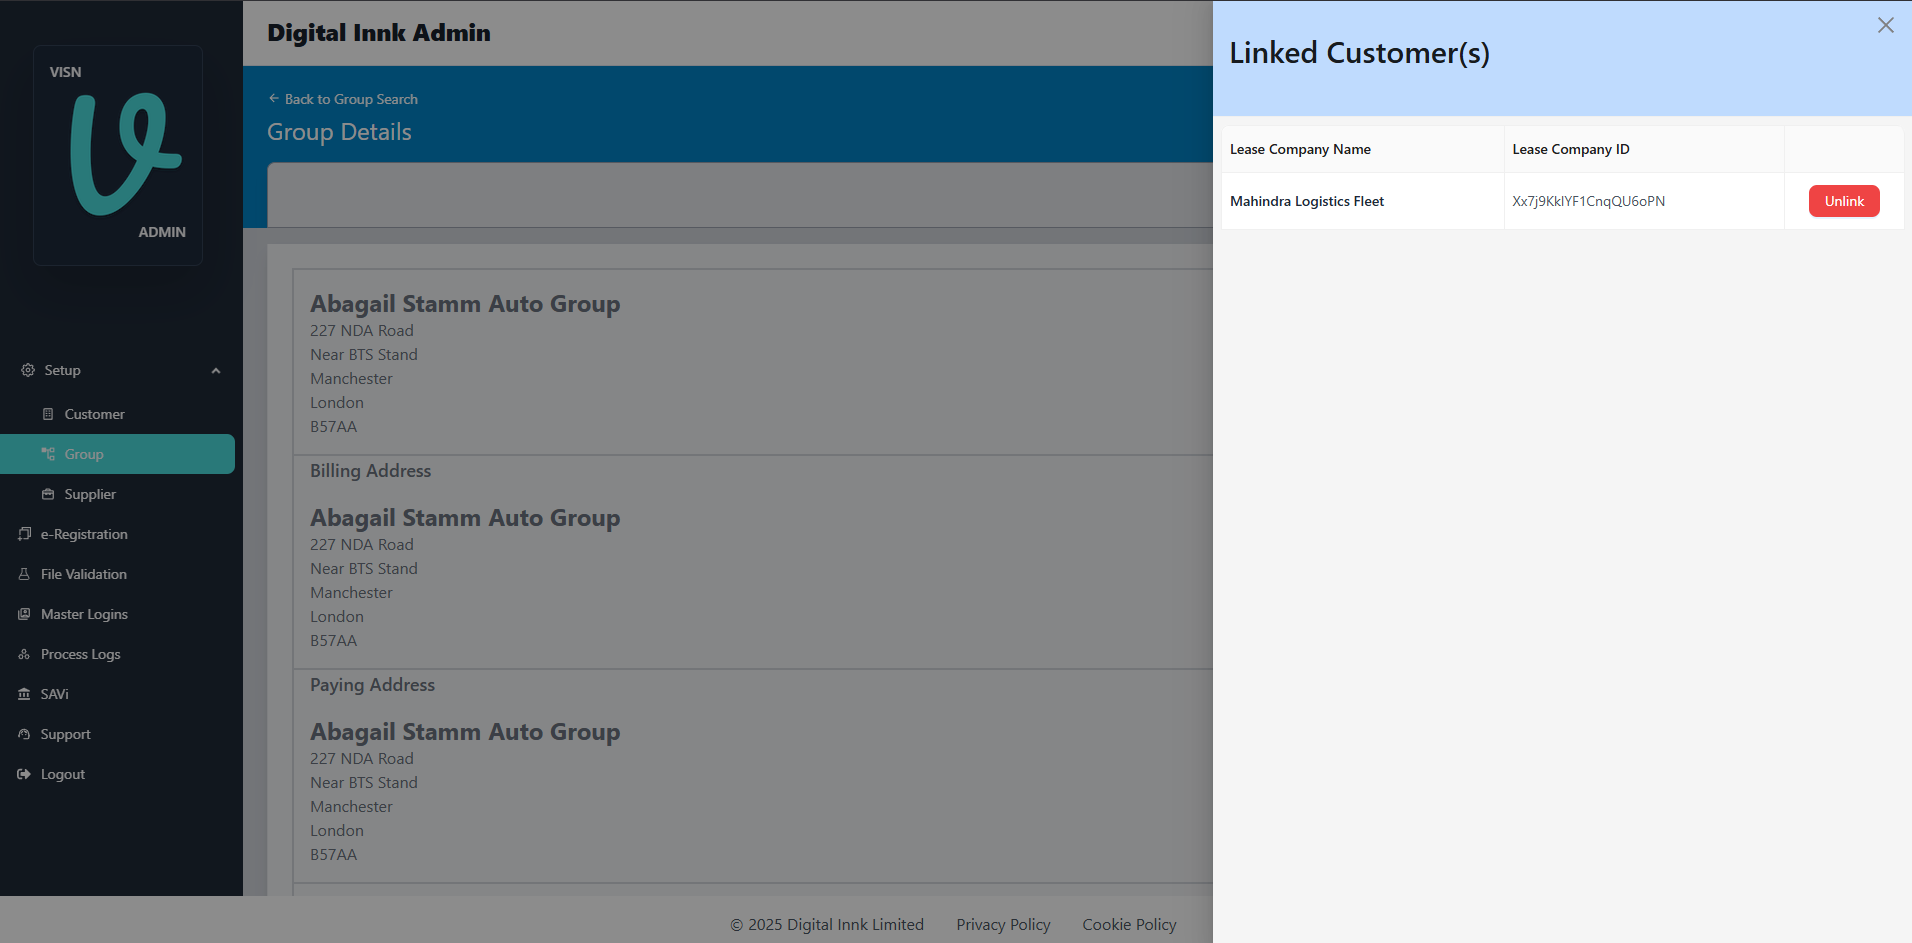Select the Group menu item
1912x943 pixels.
(84, 454)
